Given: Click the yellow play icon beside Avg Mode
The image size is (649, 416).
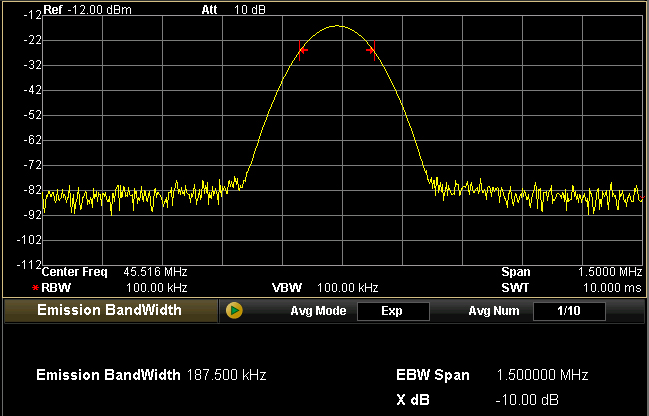Looking at the screenshot, I should click(x=234, y=310).
